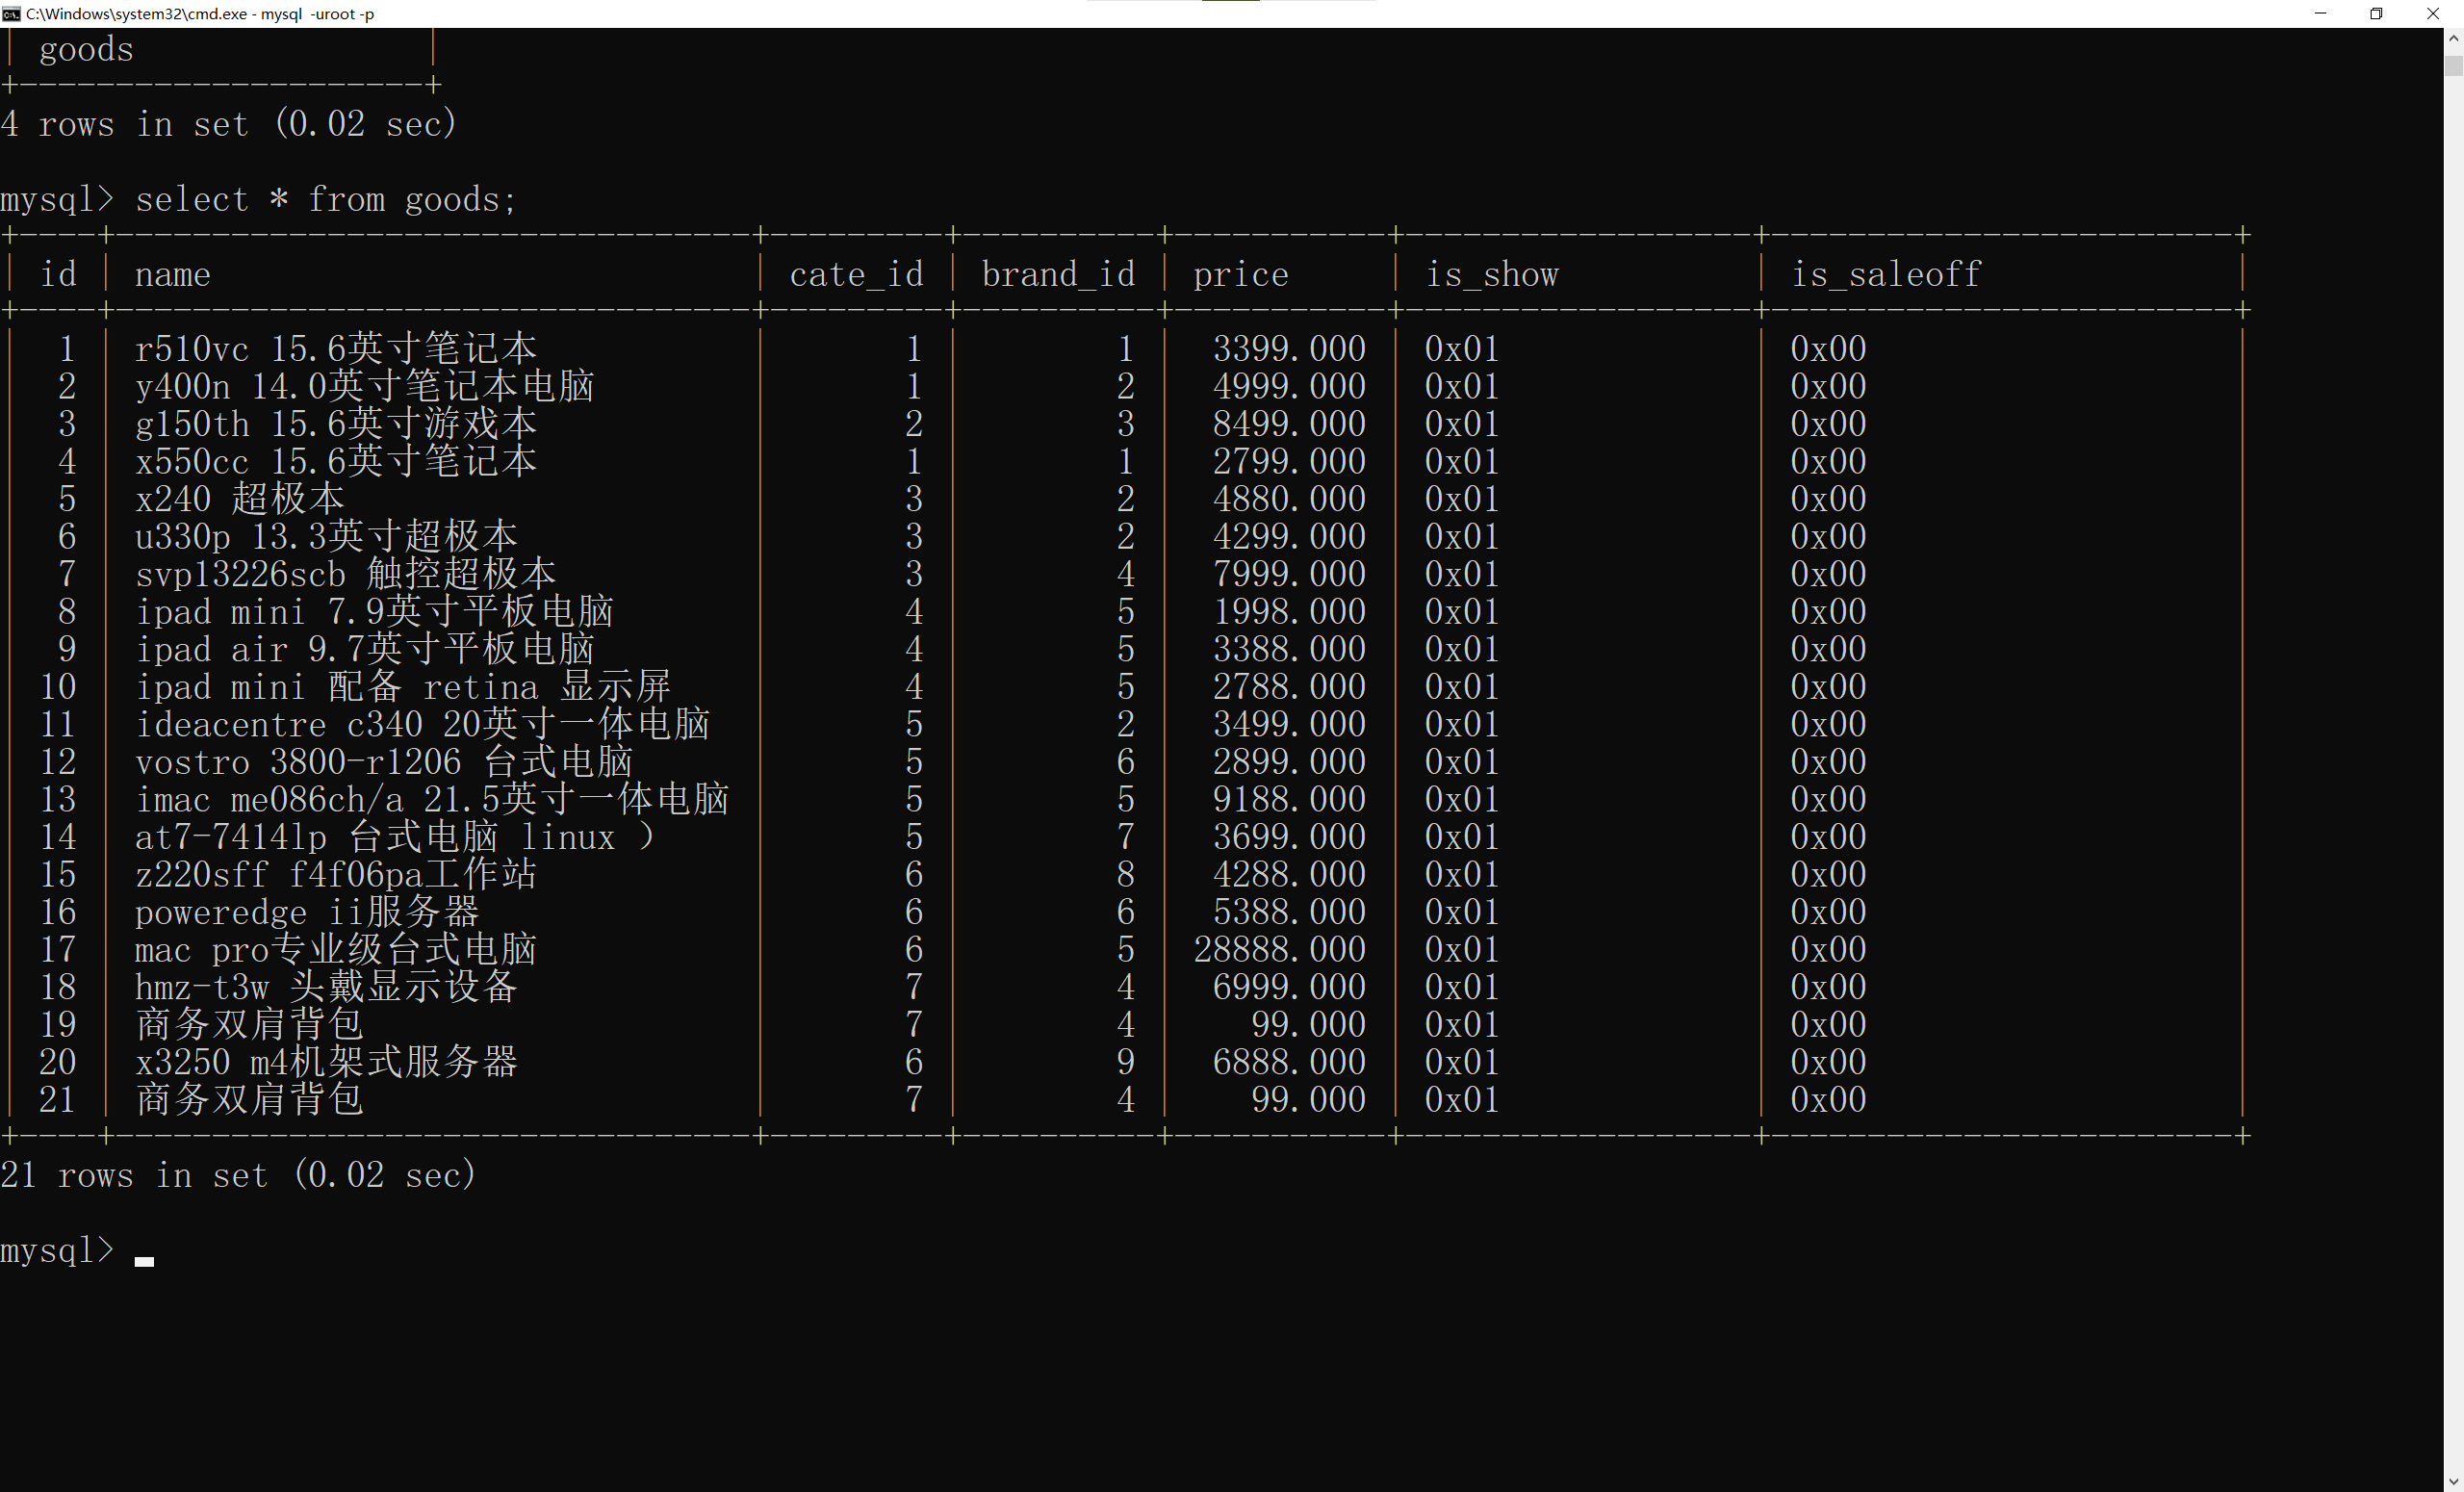Click the vertical scrollbar thumb
Image resolution: width=2464 pixels, height=1492 pixels.
point(2453,66)
